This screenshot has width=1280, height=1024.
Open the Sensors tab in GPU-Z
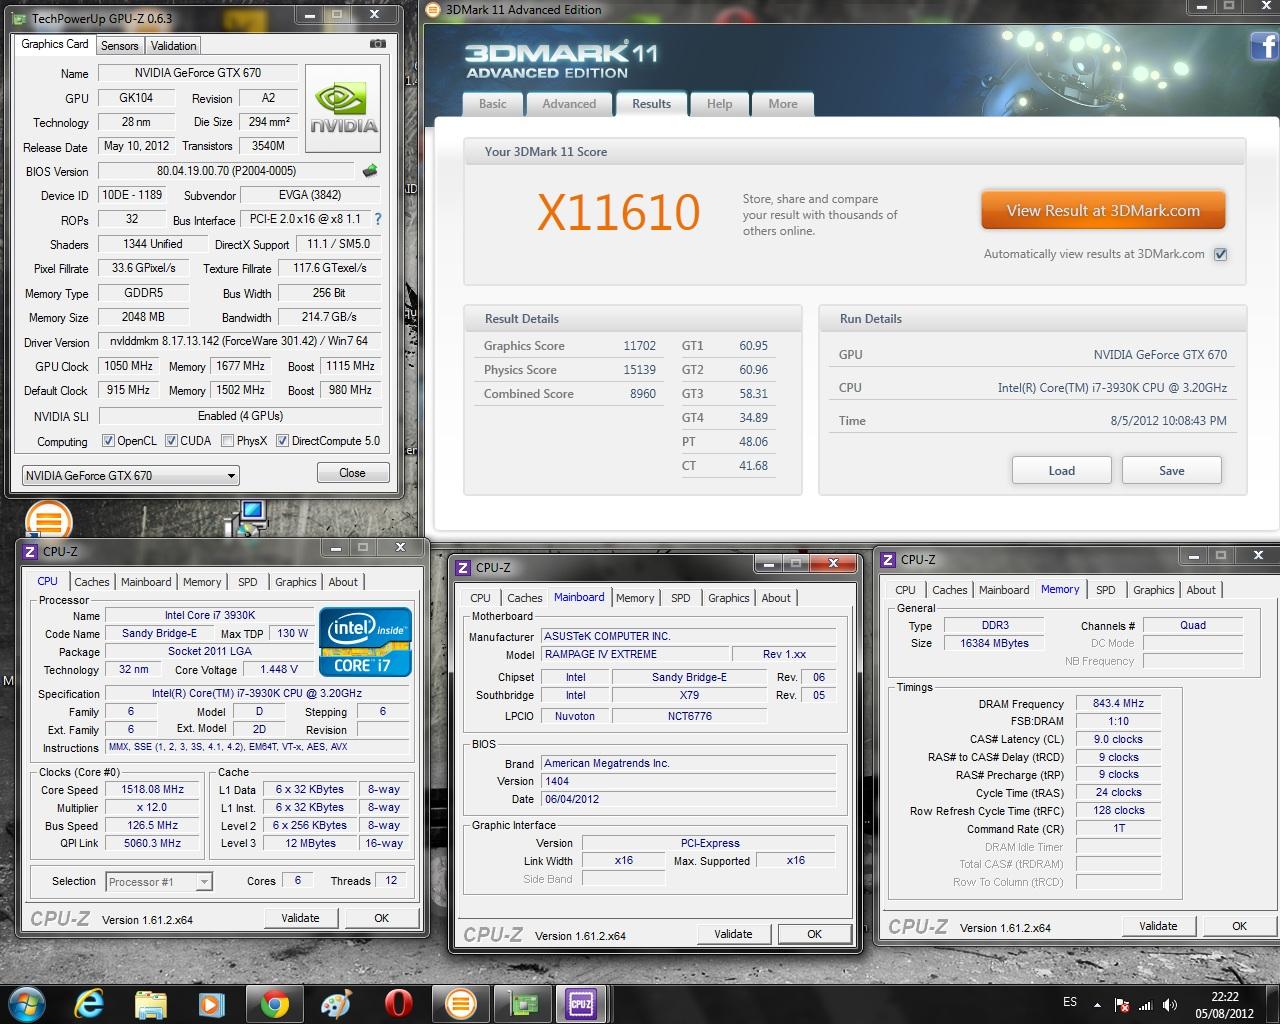coord(120,46)
